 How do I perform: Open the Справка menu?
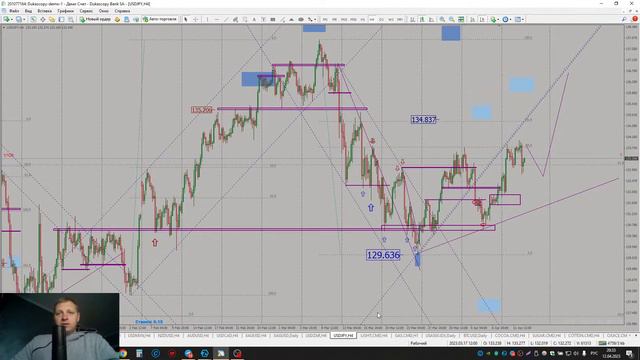122,11
